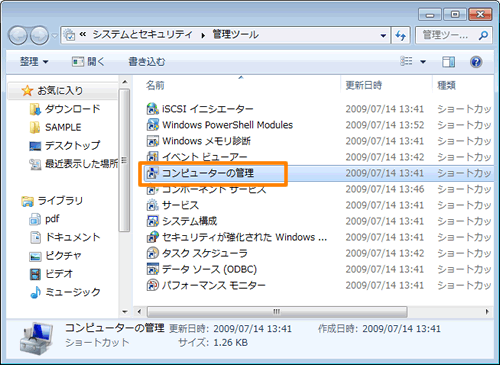
Task: Click the iSCSI イニシエーター shortcut icon
Action: (x=152, y=109)
